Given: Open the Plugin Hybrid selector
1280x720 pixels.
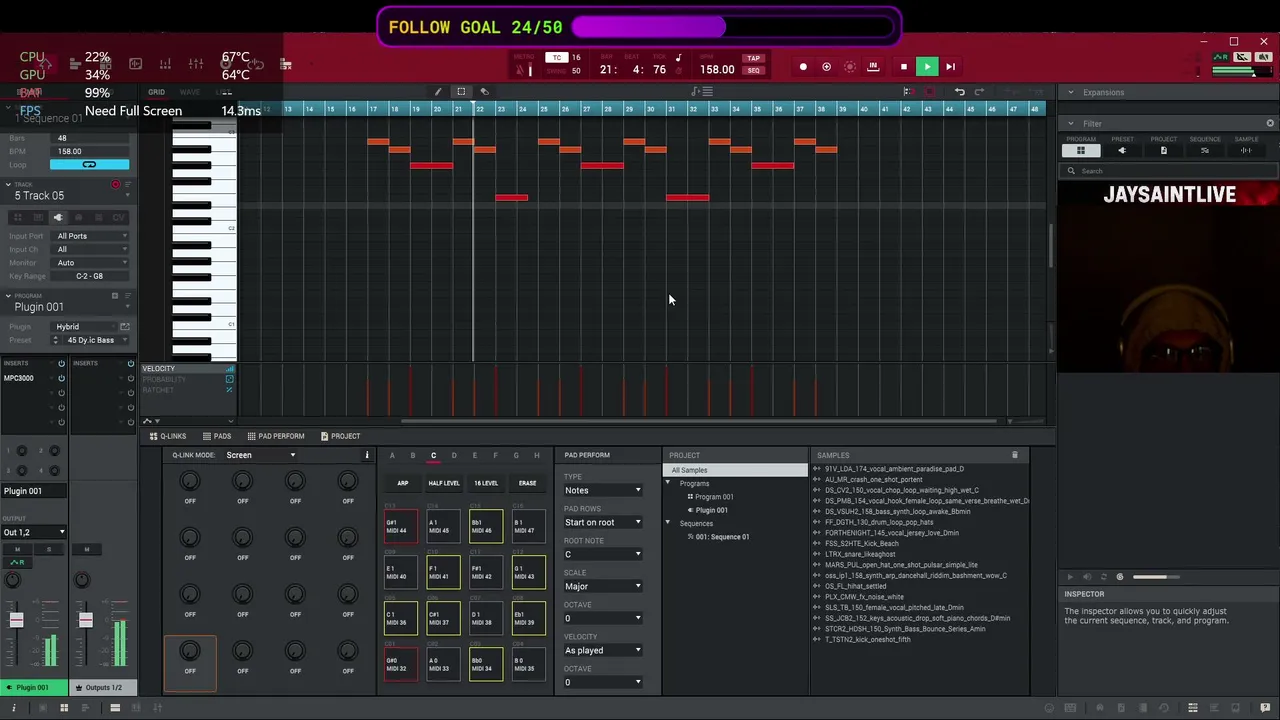Looking at the screenshot, I should (x=84, y=326).
